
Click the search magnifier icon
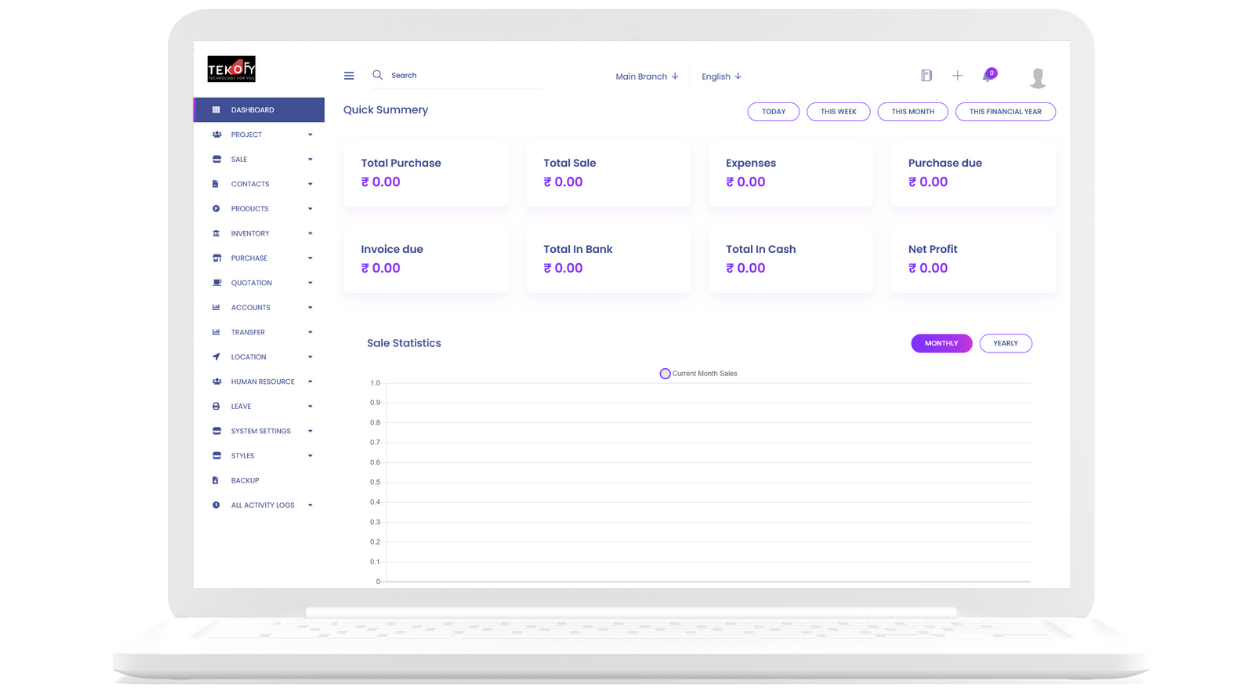[377, 75]
